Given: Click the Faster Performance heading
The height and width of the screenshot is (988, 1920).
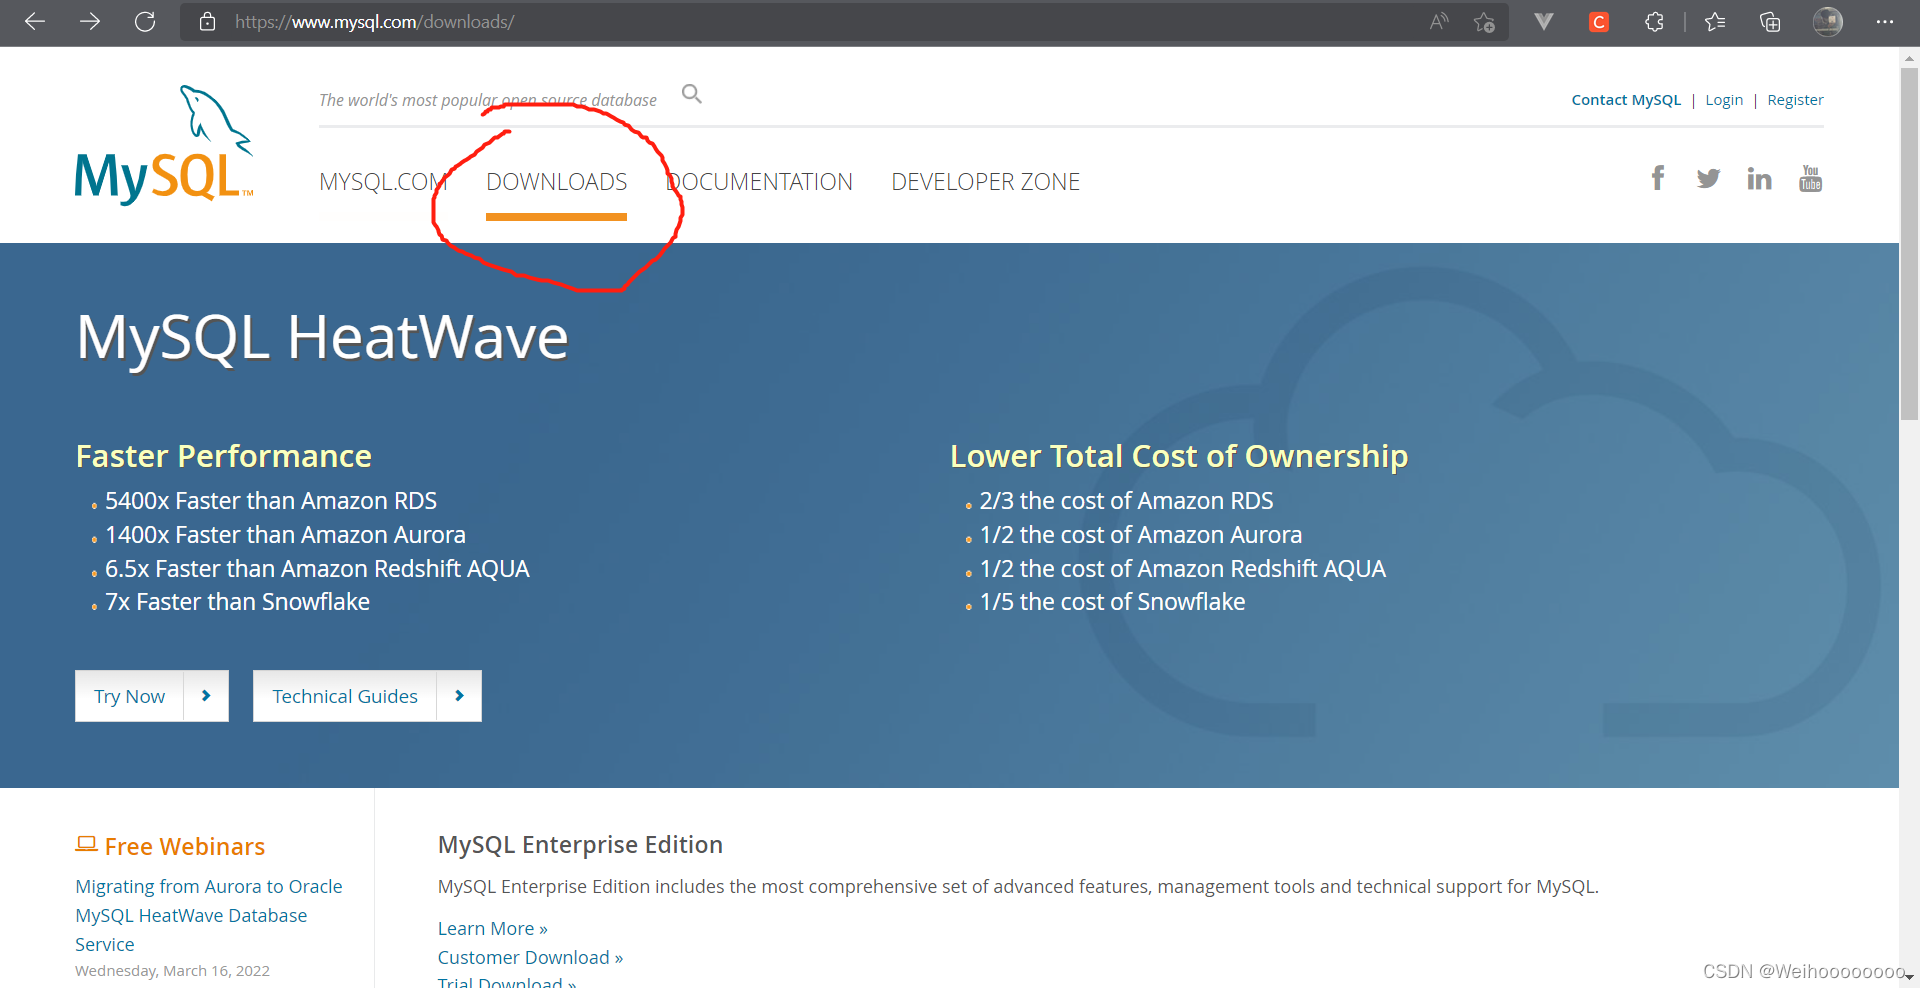Looking at the screenshot, I should click(224, 457).
